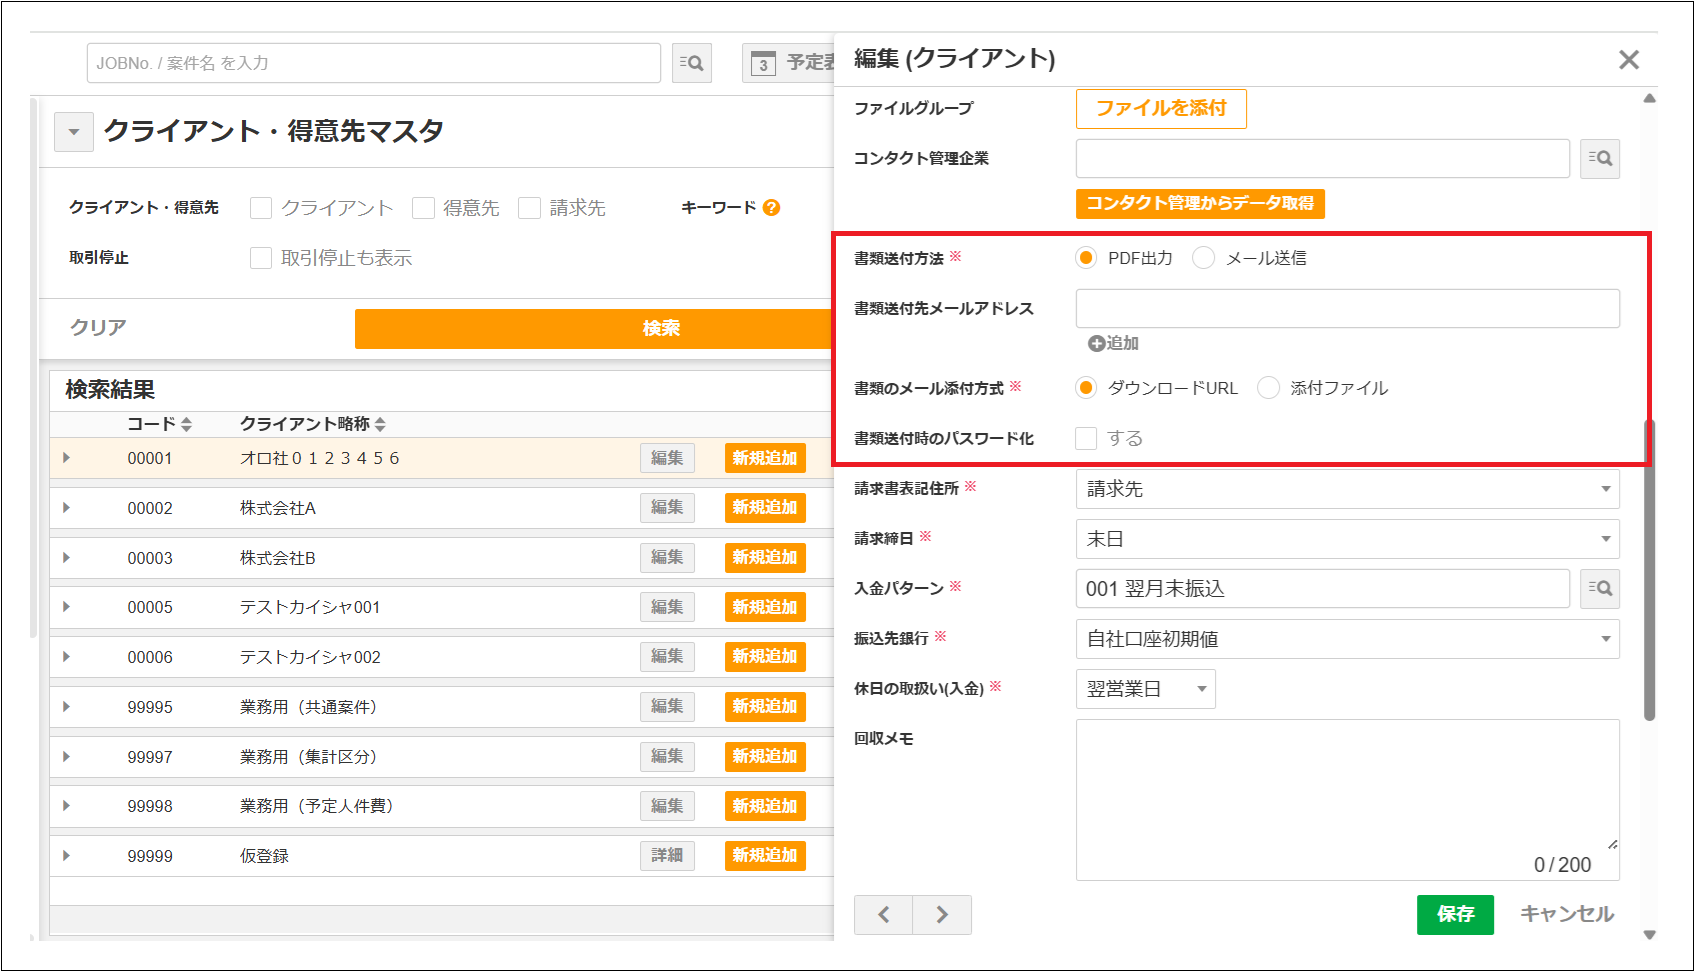Collapse the クライアント・得意先マスタ section

72,131
